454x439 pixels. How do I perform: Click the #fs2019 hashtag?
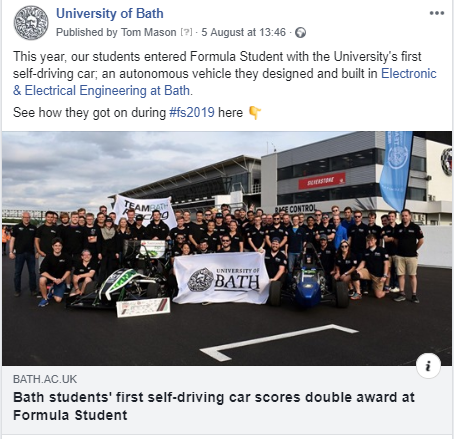tap(192, 112)
